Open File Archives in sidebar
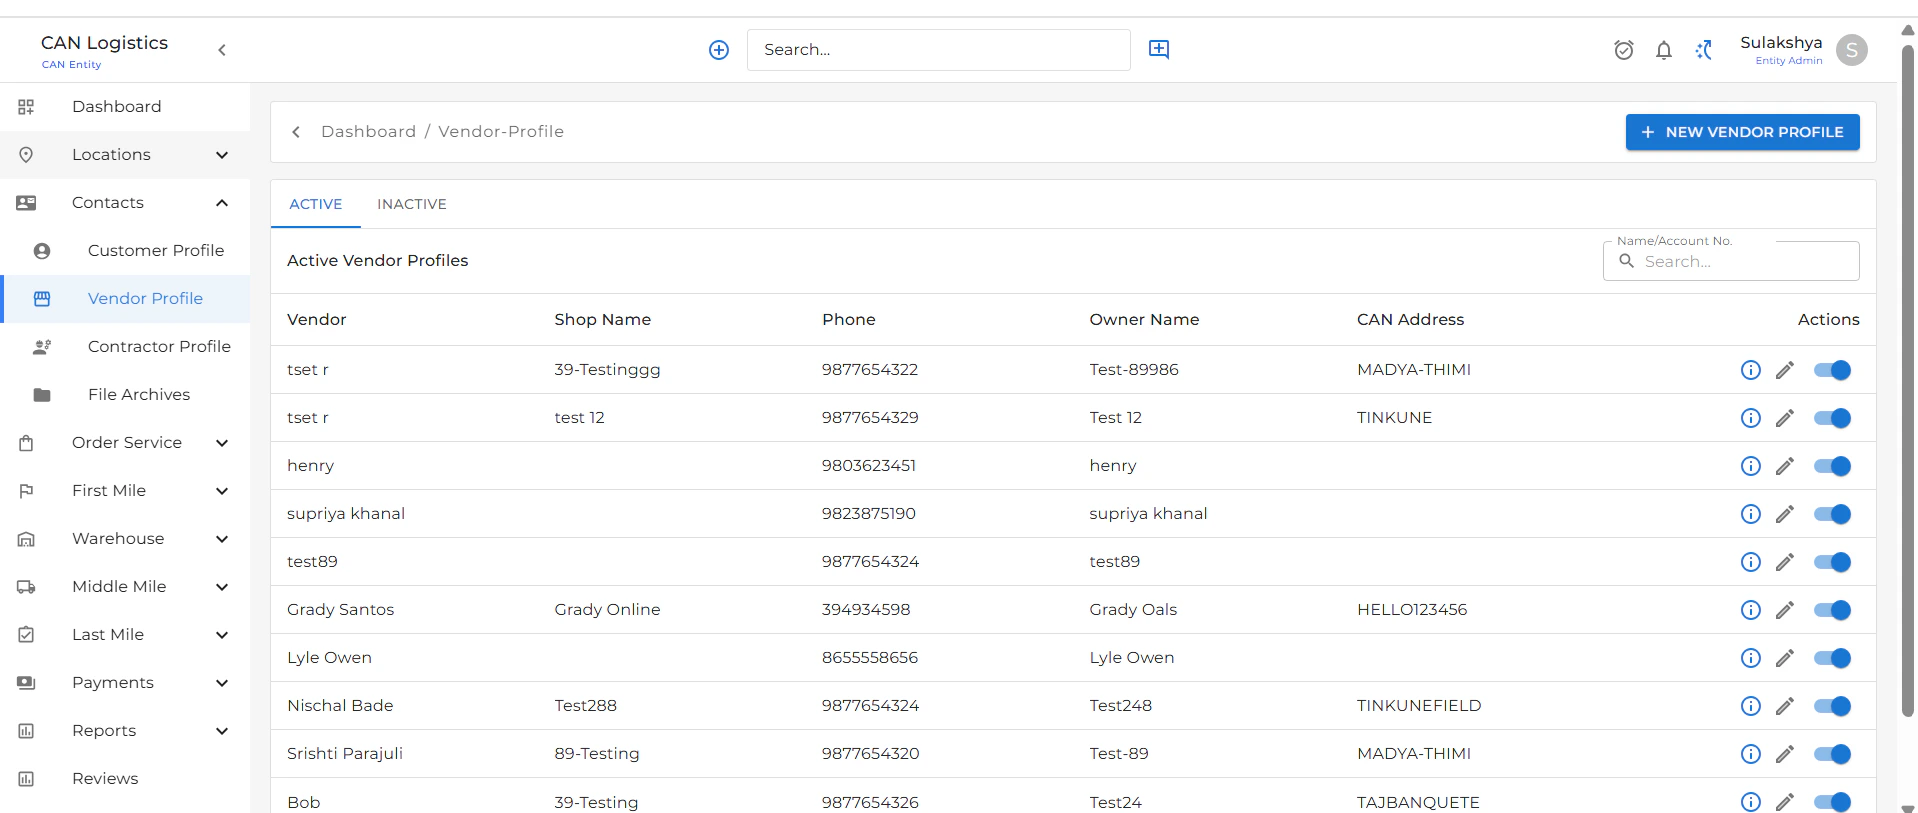1918x813 pixels. click(127, 395)
